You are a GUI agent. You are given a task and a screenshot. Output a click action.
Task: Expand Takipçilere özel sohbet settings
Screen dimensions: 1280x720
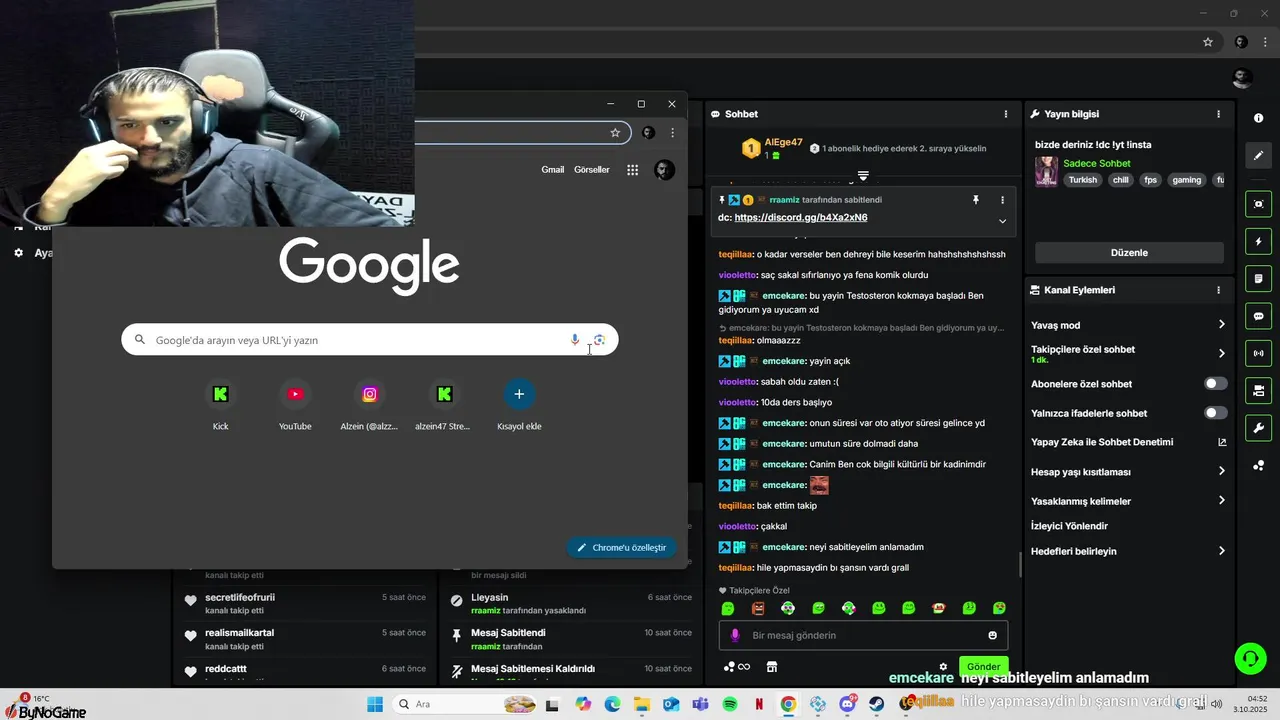coord(1221,353)
